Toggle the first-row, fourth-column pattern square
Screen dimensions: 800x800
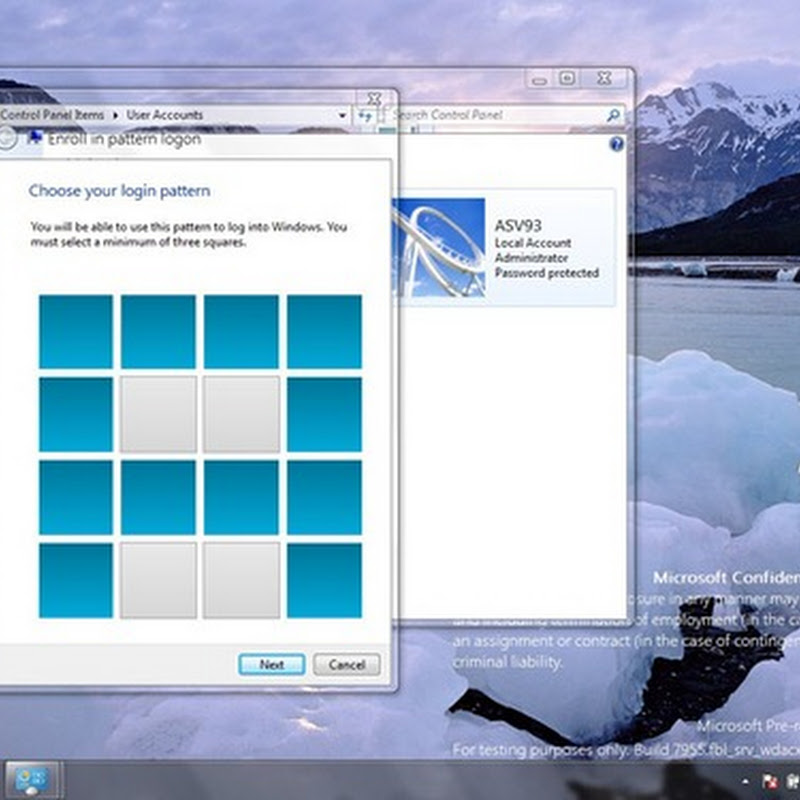coord(324,332)
